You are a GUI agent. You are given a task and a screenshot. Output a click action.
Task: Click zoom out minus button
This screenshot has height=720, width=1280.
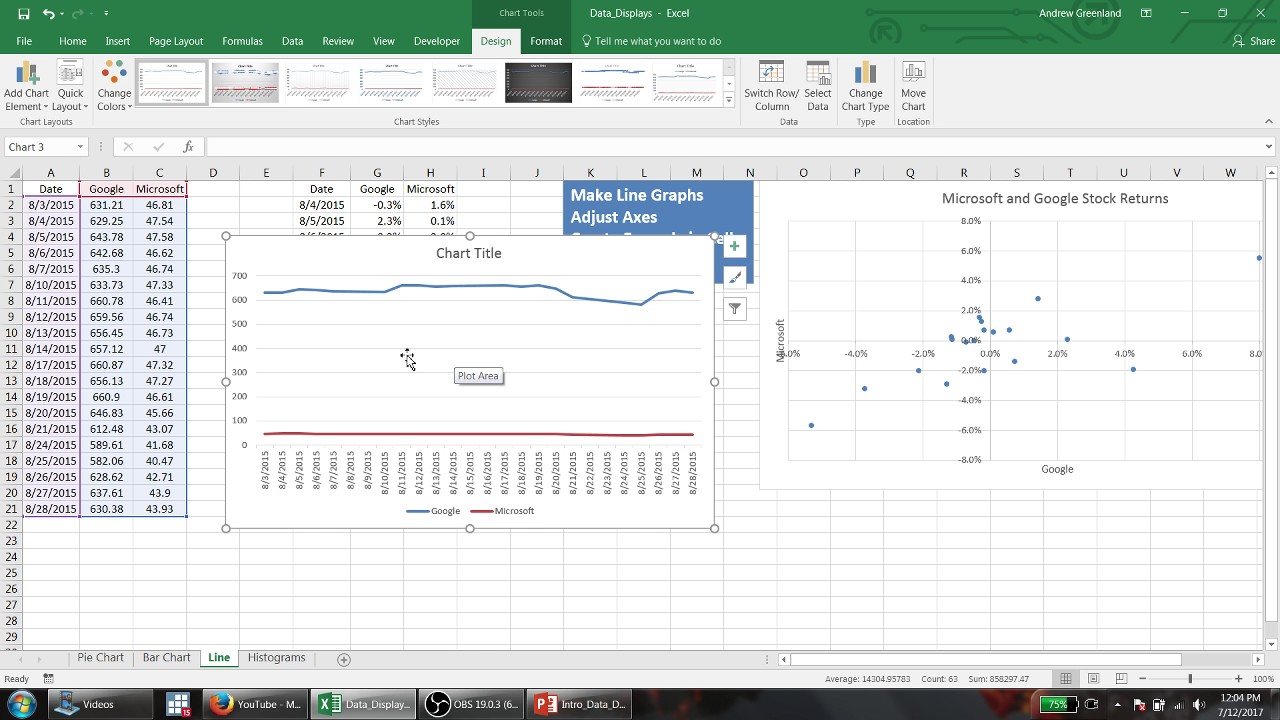point(1143,679)
